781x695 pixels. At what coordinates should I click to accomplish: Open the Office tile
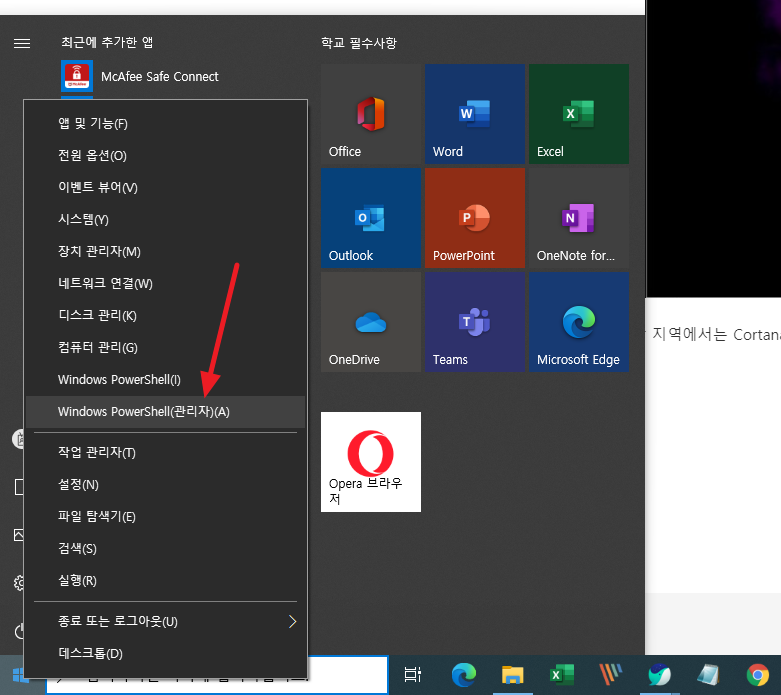pos(371,114)
